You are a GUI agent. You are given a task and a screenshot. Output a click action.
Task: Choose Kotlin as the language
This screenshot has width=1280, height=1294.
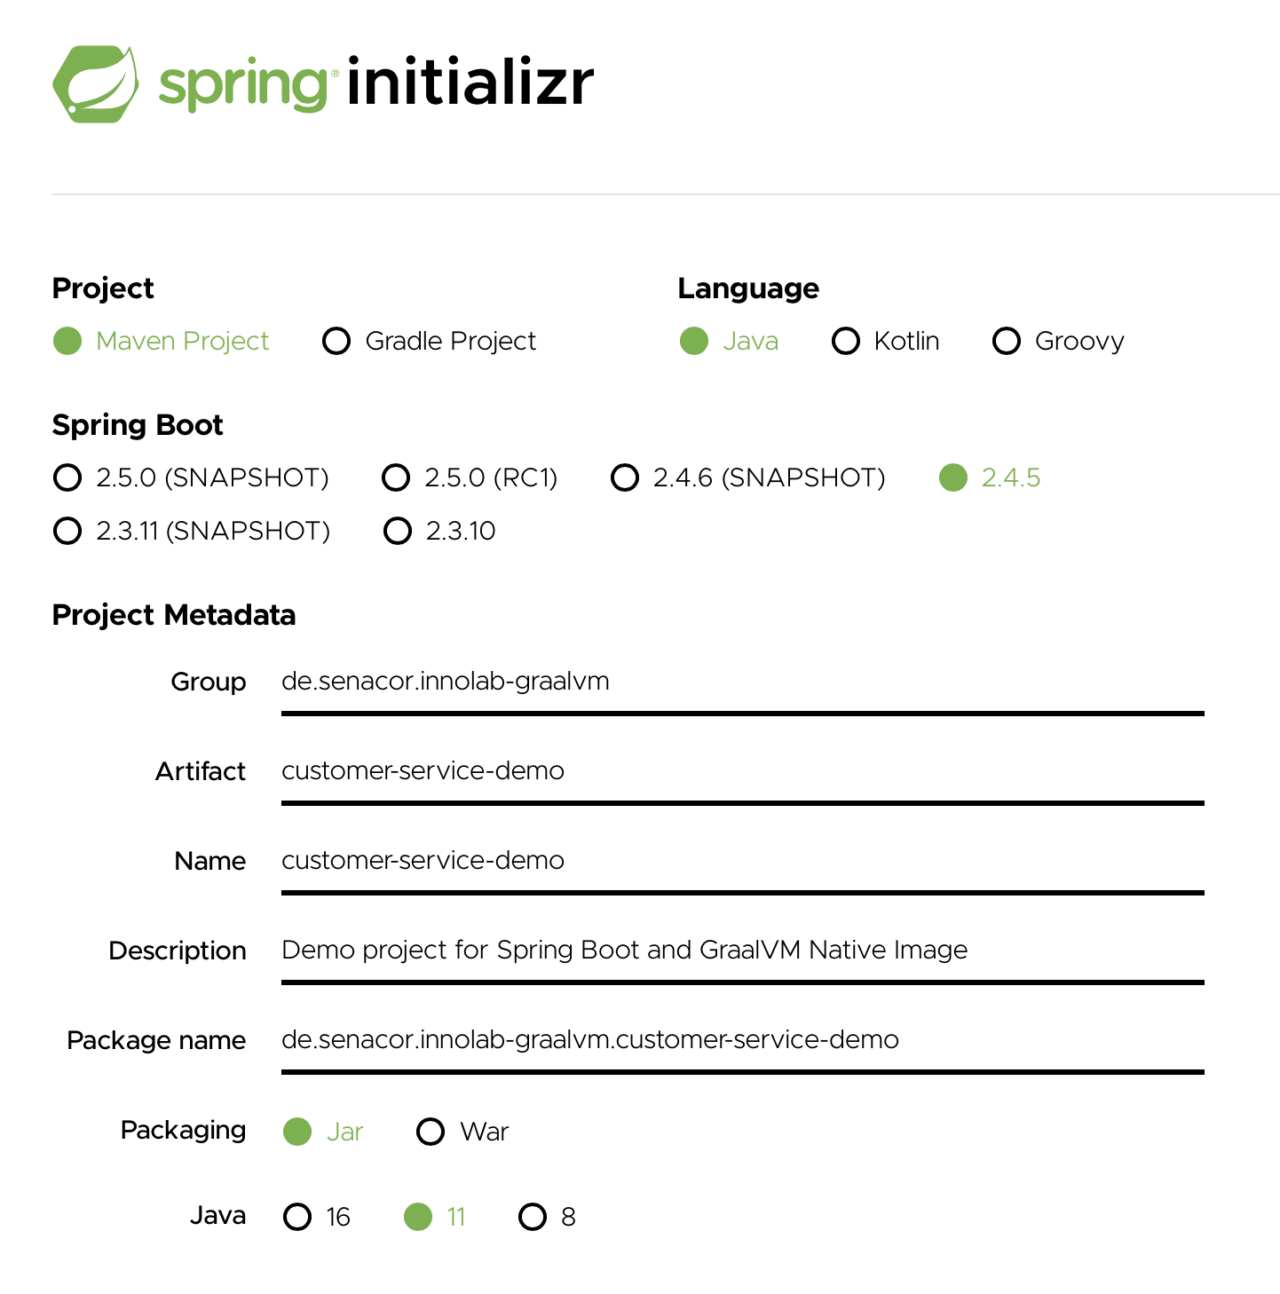(845, 341)
